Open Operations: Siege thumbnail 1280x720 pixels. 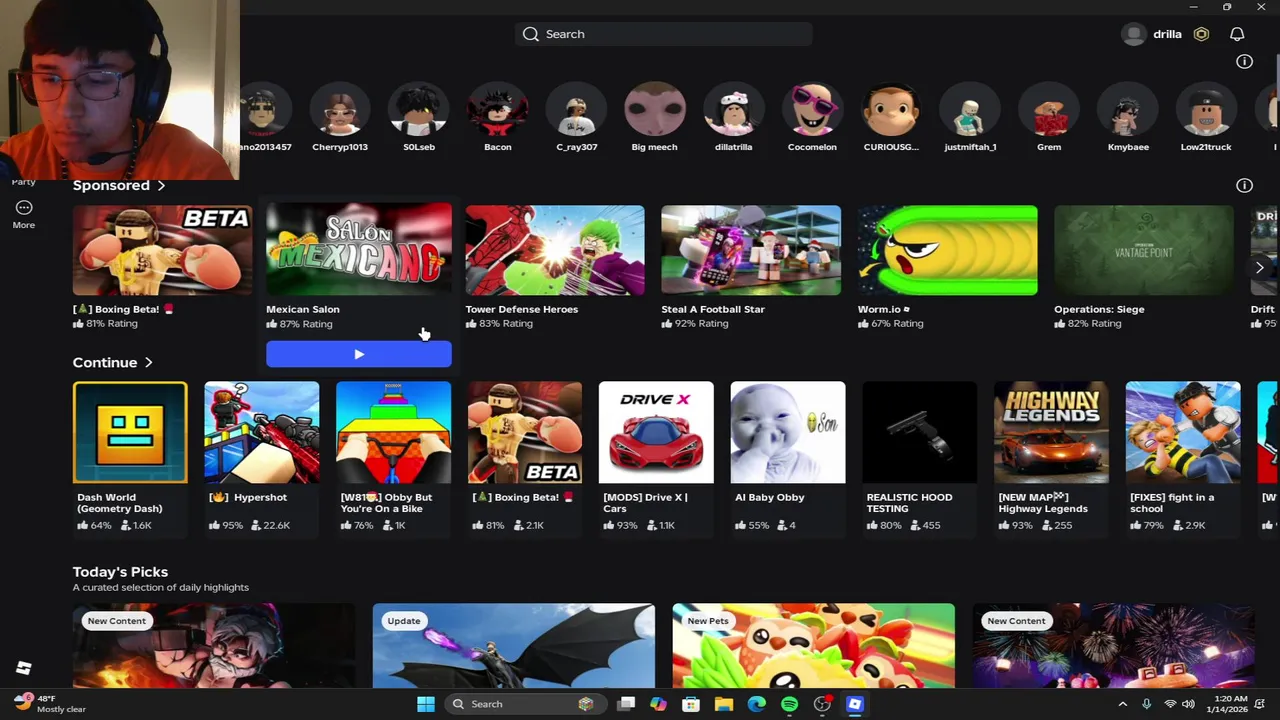pyautogui.click(x=1144, y=250)
